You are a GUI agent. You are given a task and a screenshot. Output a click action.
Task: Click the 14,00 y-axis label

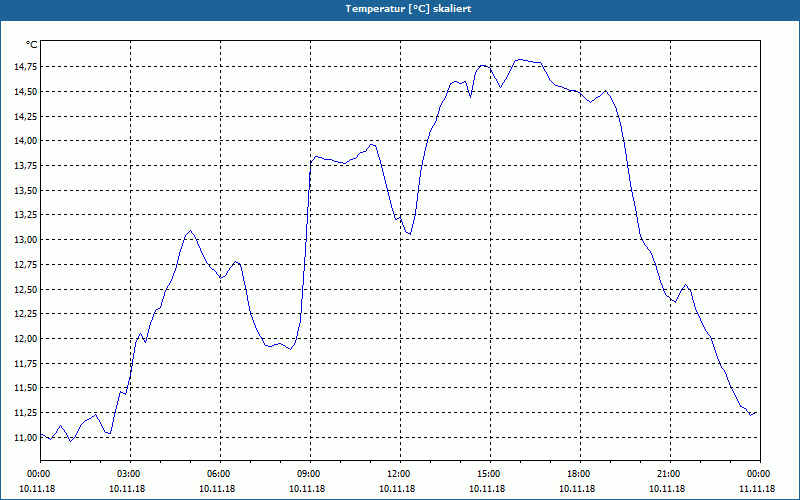click(26, 141)
